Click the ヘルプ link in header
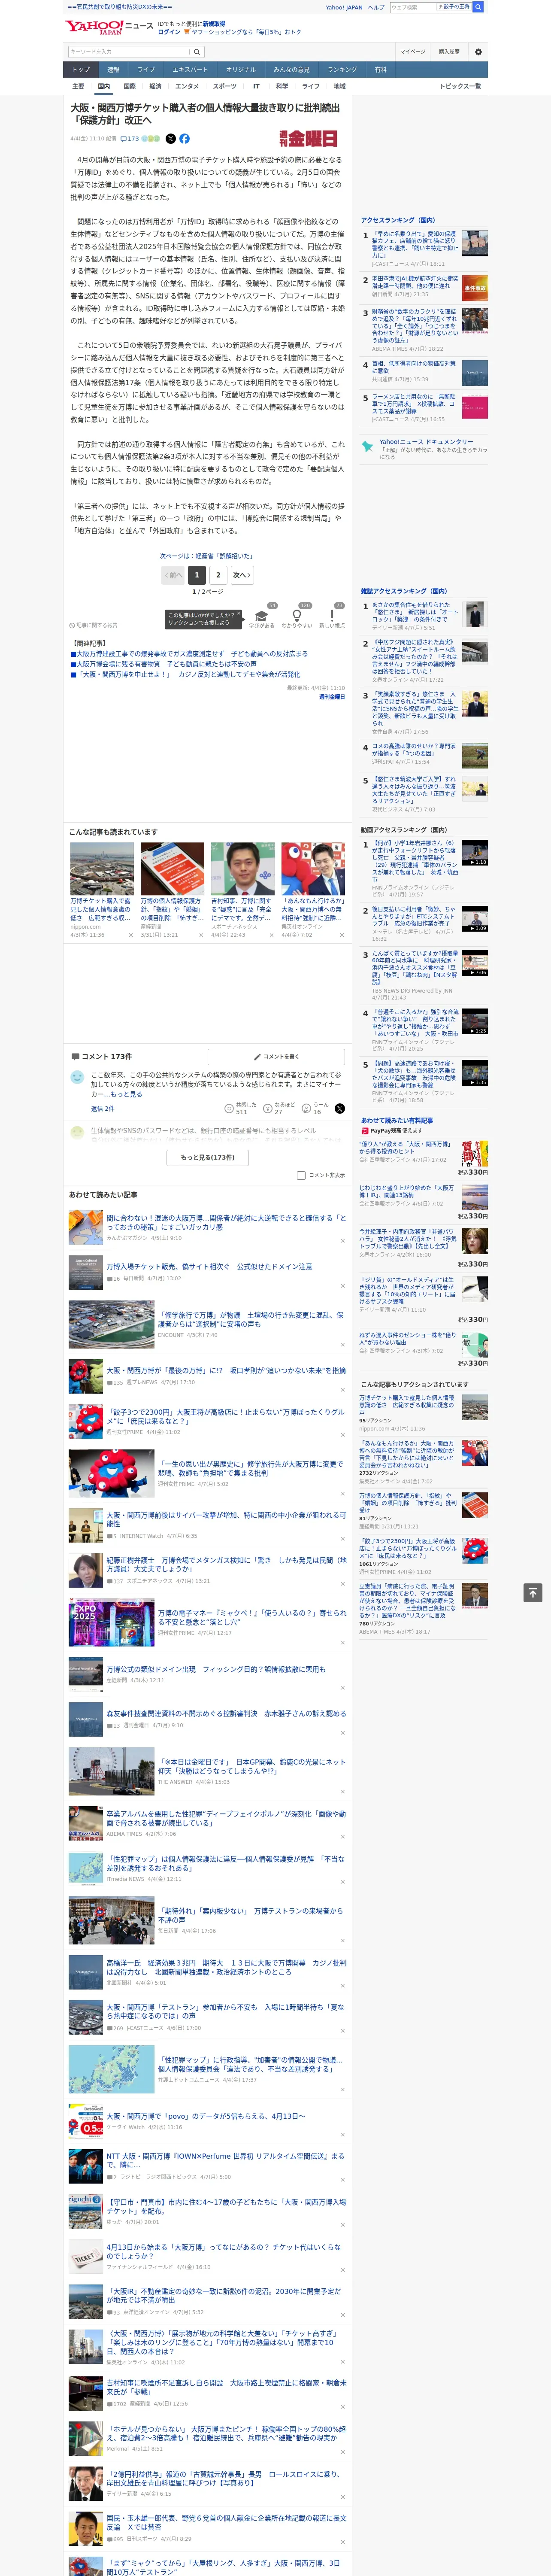The image size is (551, 2576). coord(375,7)
